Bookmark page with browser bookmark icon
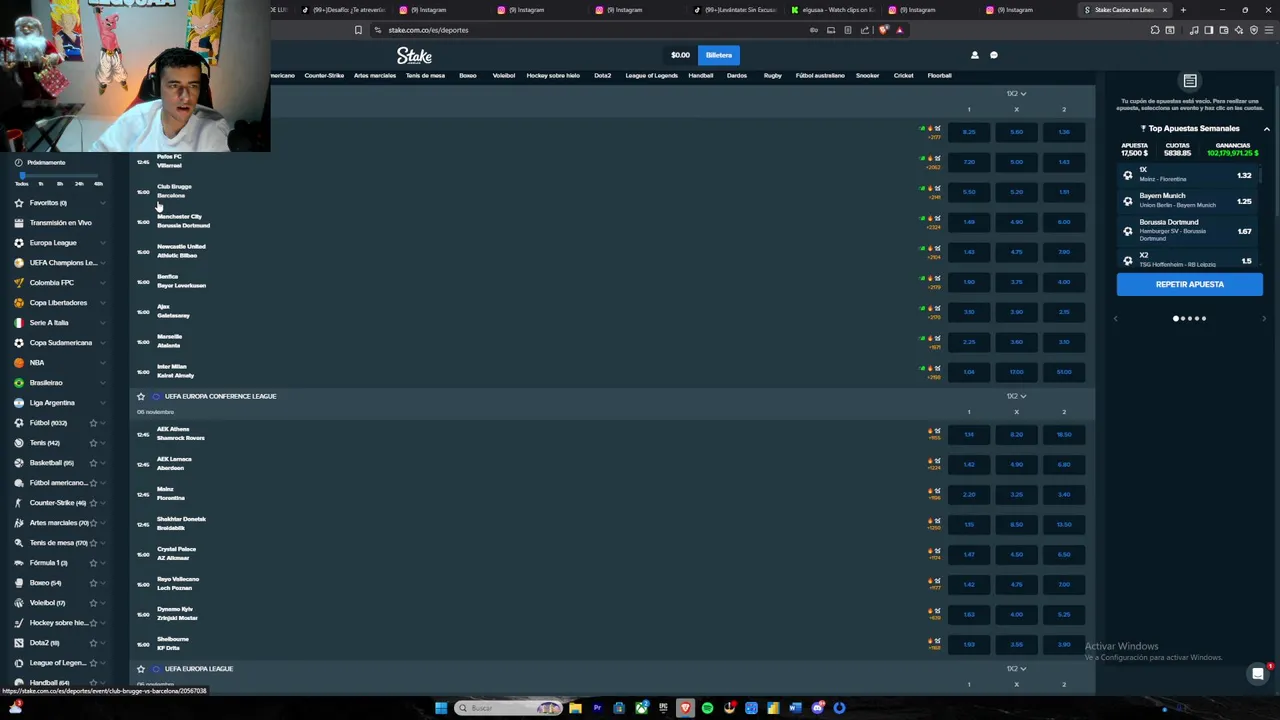1280x720 pixels. (x=358, y=30)
